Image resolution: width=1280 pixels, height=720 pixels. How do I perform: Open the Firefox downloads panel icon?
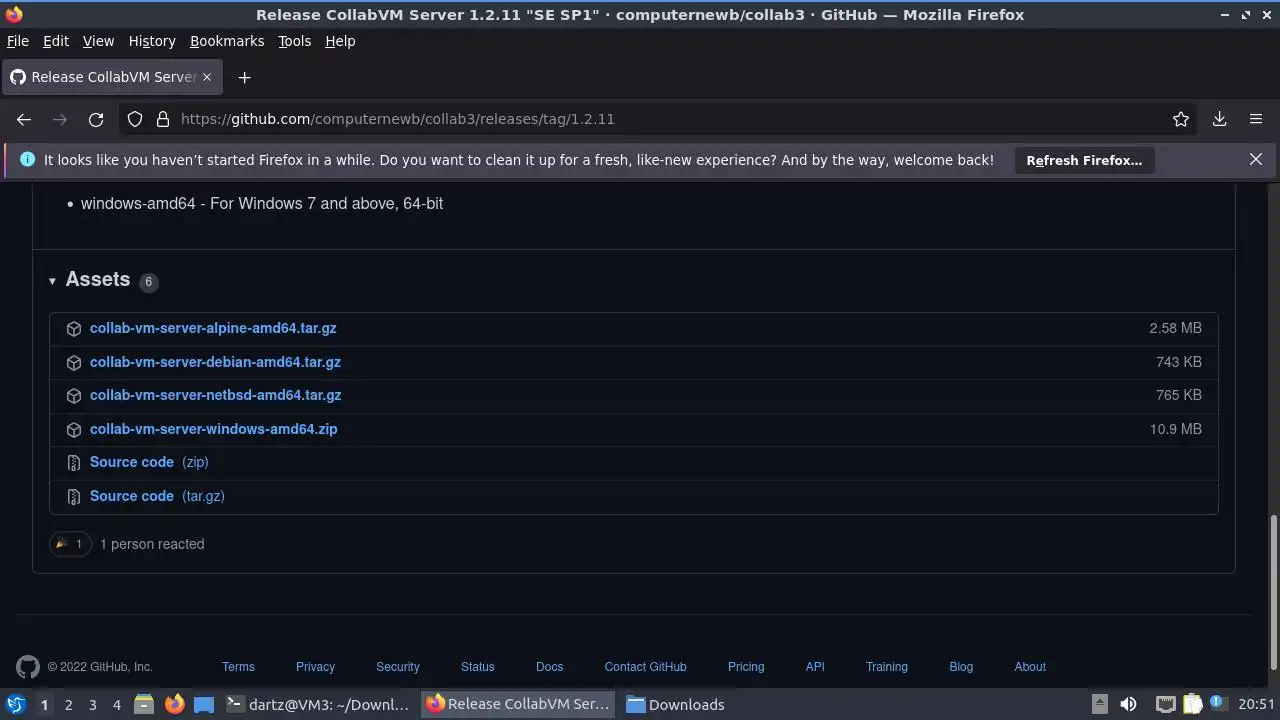click(x=1220, y=119)
